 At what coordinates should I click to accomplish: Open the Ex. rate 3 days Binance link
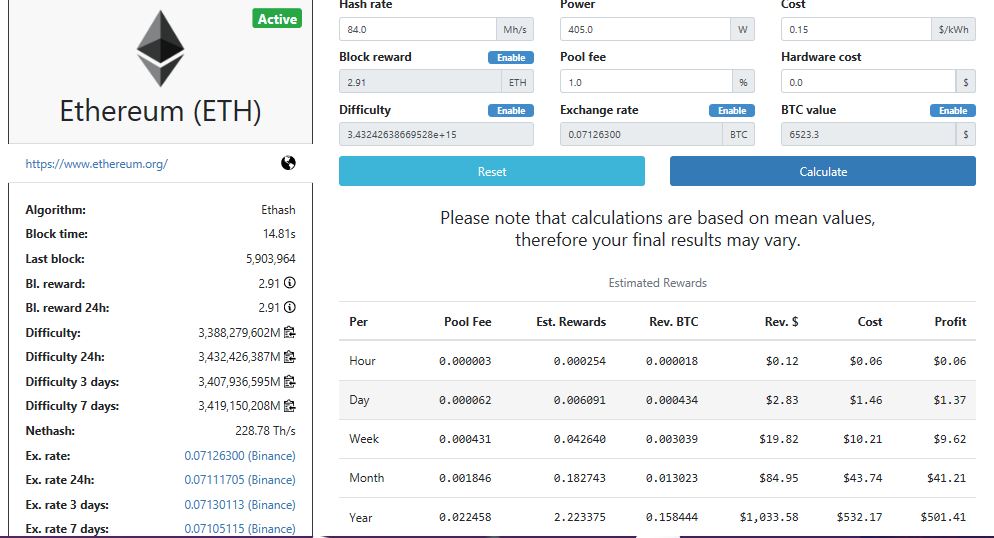coord(240,504)
